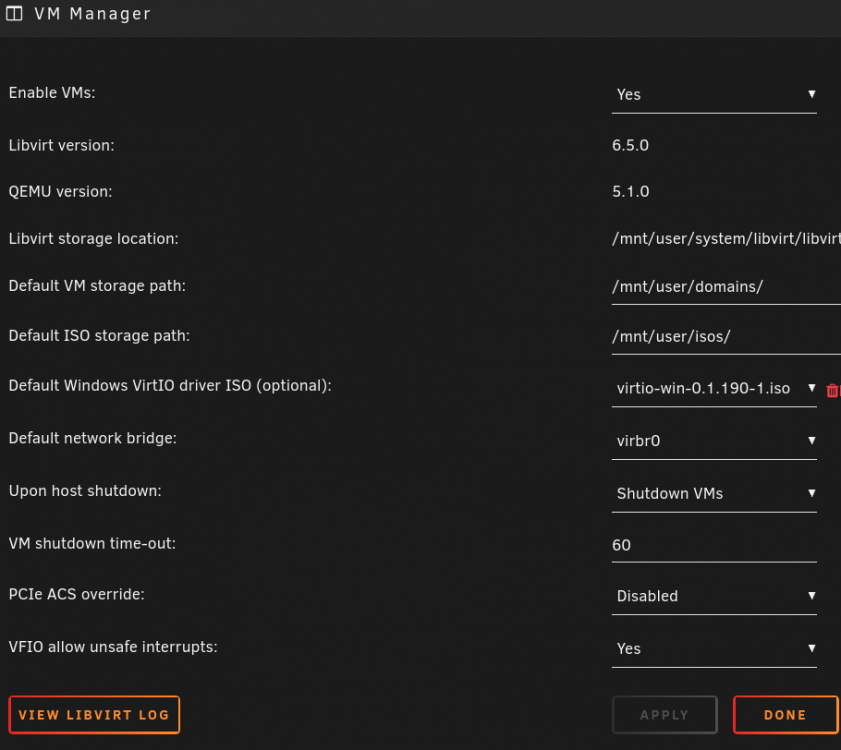Image resolution: width=841 pixels, height=750 pixels.
Task: Click the Default ISO storage path label
Action: pos(99,336)
